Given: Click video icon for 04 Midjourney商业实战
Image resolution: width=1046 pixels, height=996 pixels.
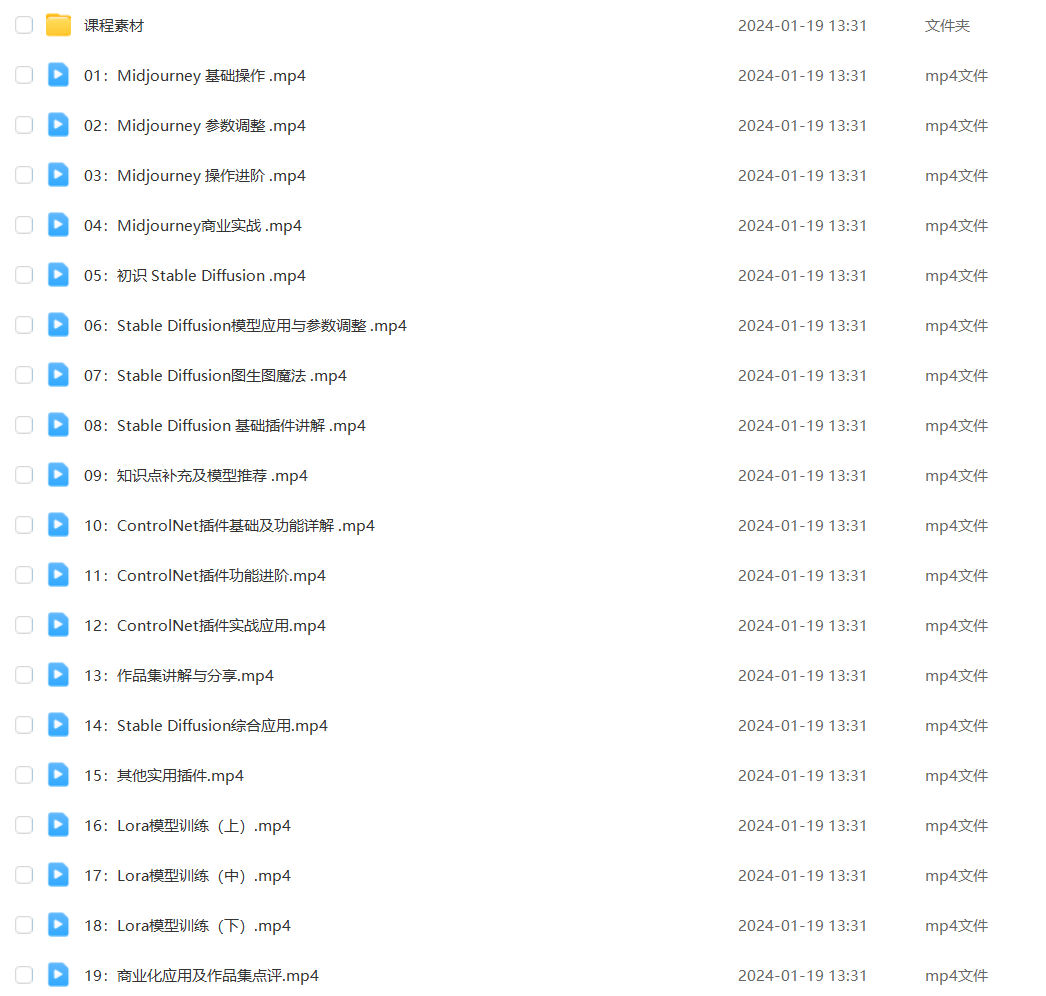Looking at the screenshot, I should click(x=58, y=225).
